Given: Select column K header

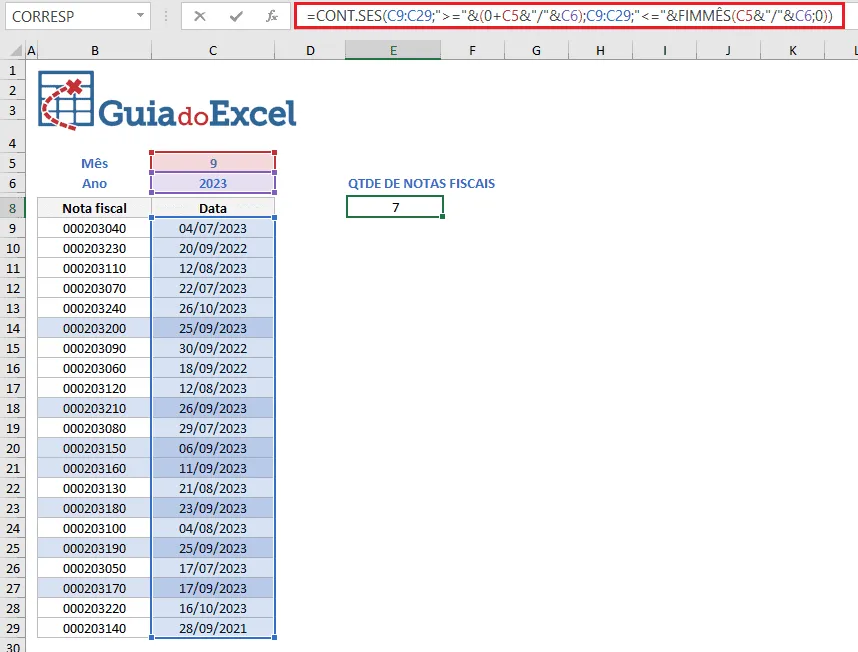Looking at the screenshot, I should (x=792, y=51).
